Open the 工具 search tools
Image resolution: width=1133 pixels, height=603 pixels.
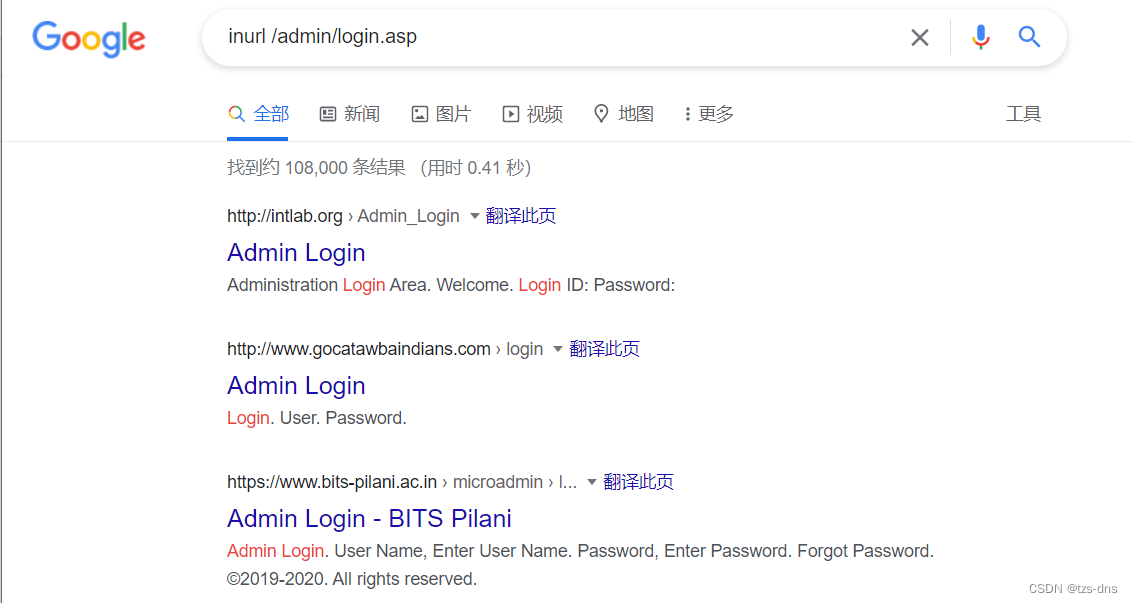pyautogui.click(x=1024, y=113)
